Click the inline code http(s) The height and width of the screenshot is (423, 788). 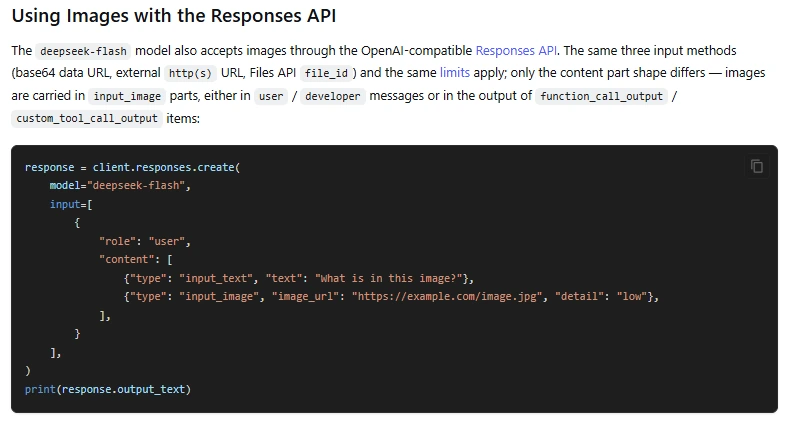pyautogui.click(x=190, y=73)
